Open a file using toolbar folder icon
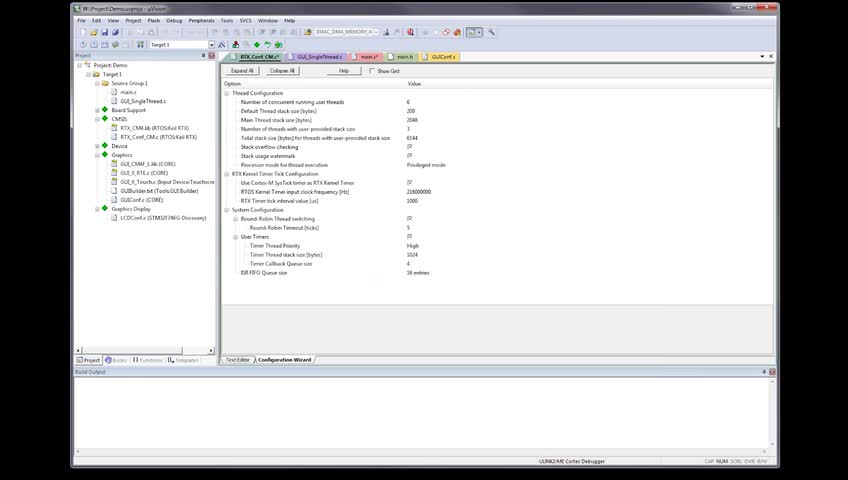The image size is (848, 480). point(94,32)
